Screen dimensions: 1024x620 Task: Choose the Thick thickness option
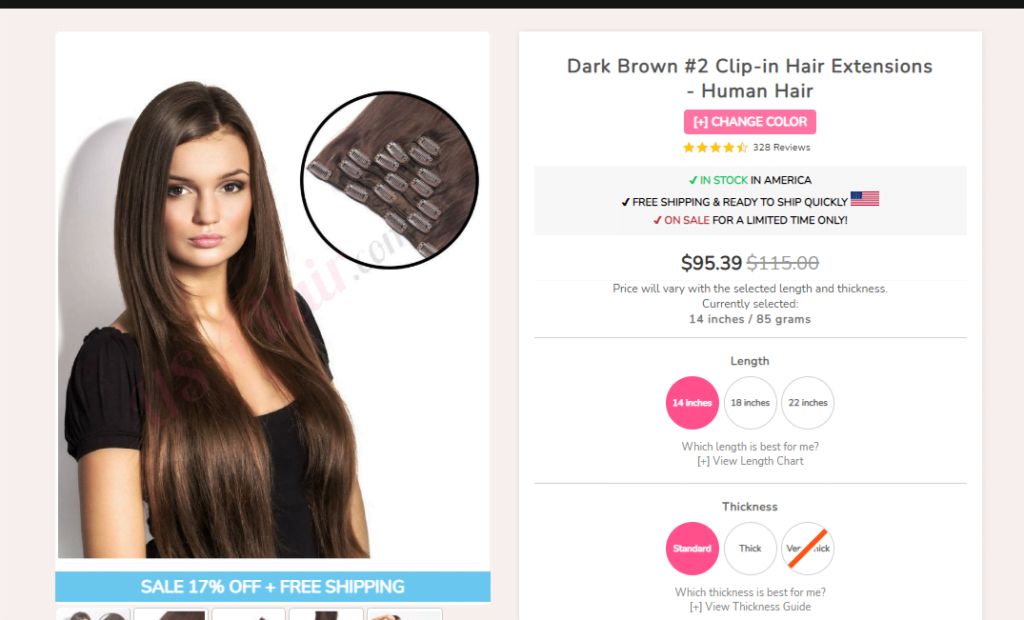click(750, 548)
